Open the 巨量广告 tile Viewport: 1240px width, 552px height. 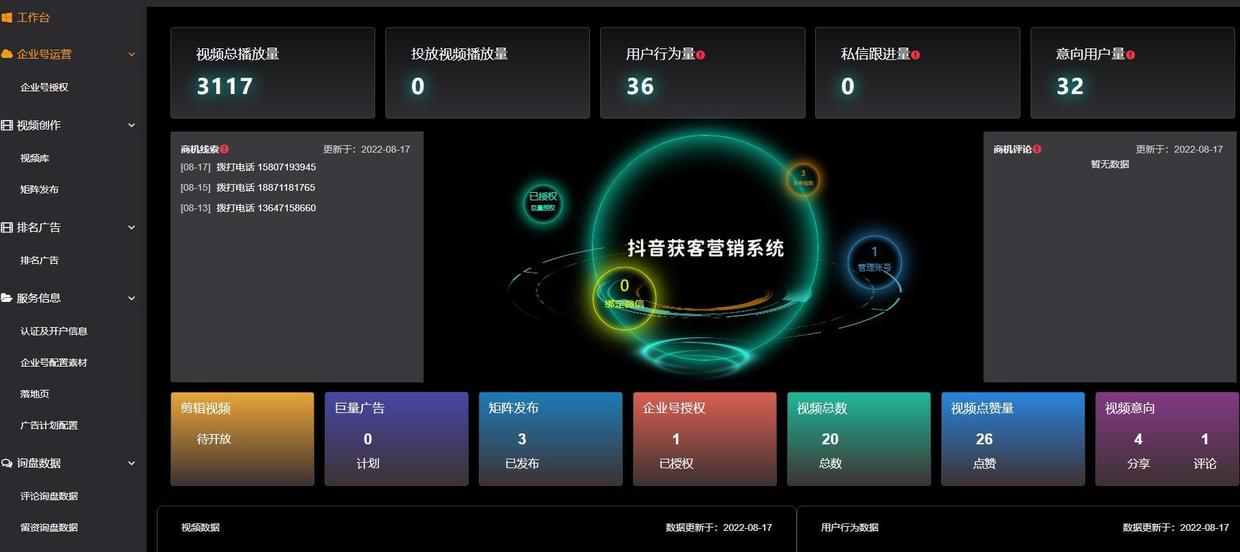396,439
